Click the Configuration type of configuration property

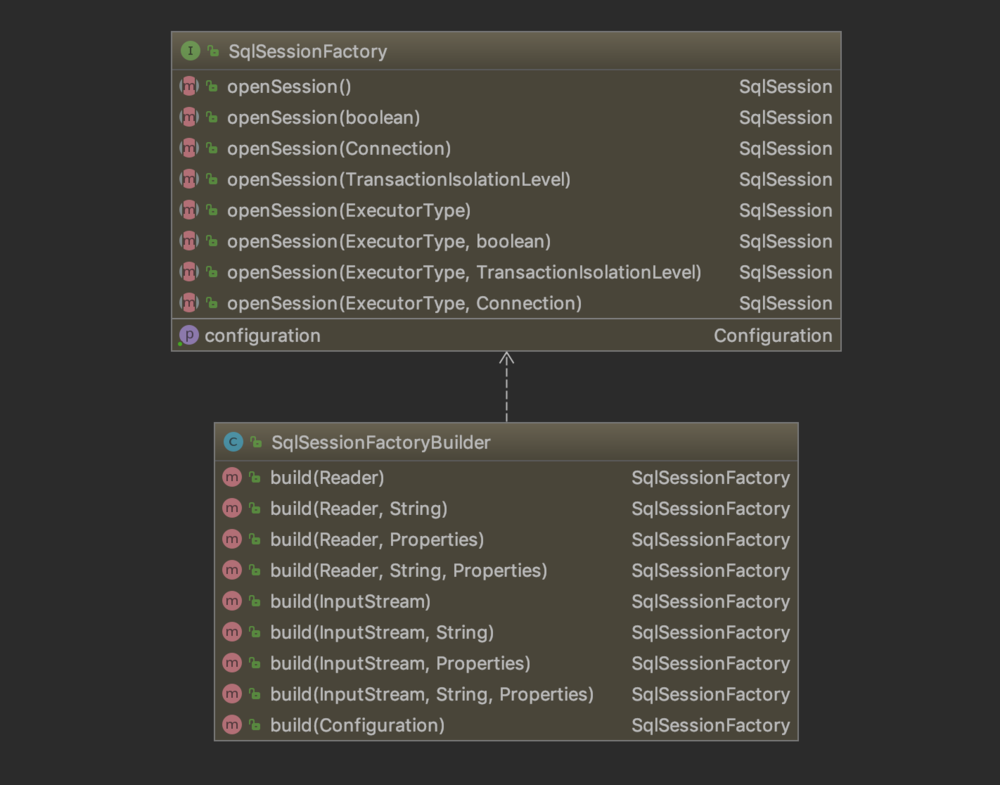[x=772, y=336]
